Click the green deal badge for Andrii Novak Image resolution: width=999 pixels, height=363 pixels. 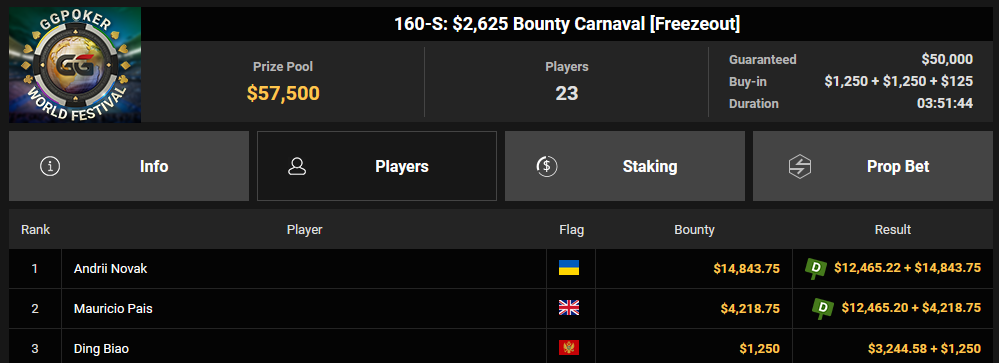[817, 268]
